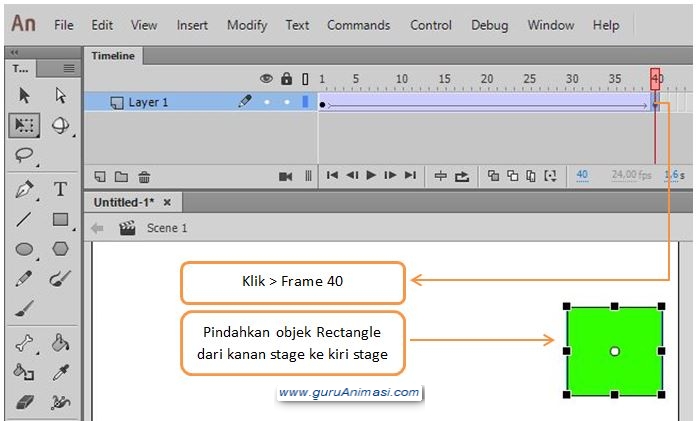Select the Pencil tool
The height and width of the screenshot is (421, 698).
pos(24,279)
